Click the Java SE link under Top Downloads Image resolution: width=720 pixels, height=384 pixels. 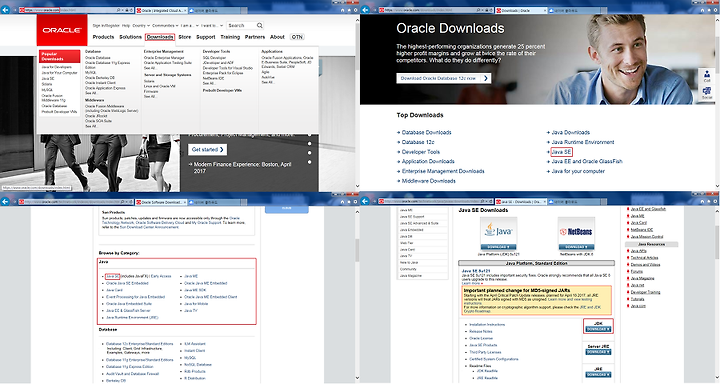coord(561,152)
